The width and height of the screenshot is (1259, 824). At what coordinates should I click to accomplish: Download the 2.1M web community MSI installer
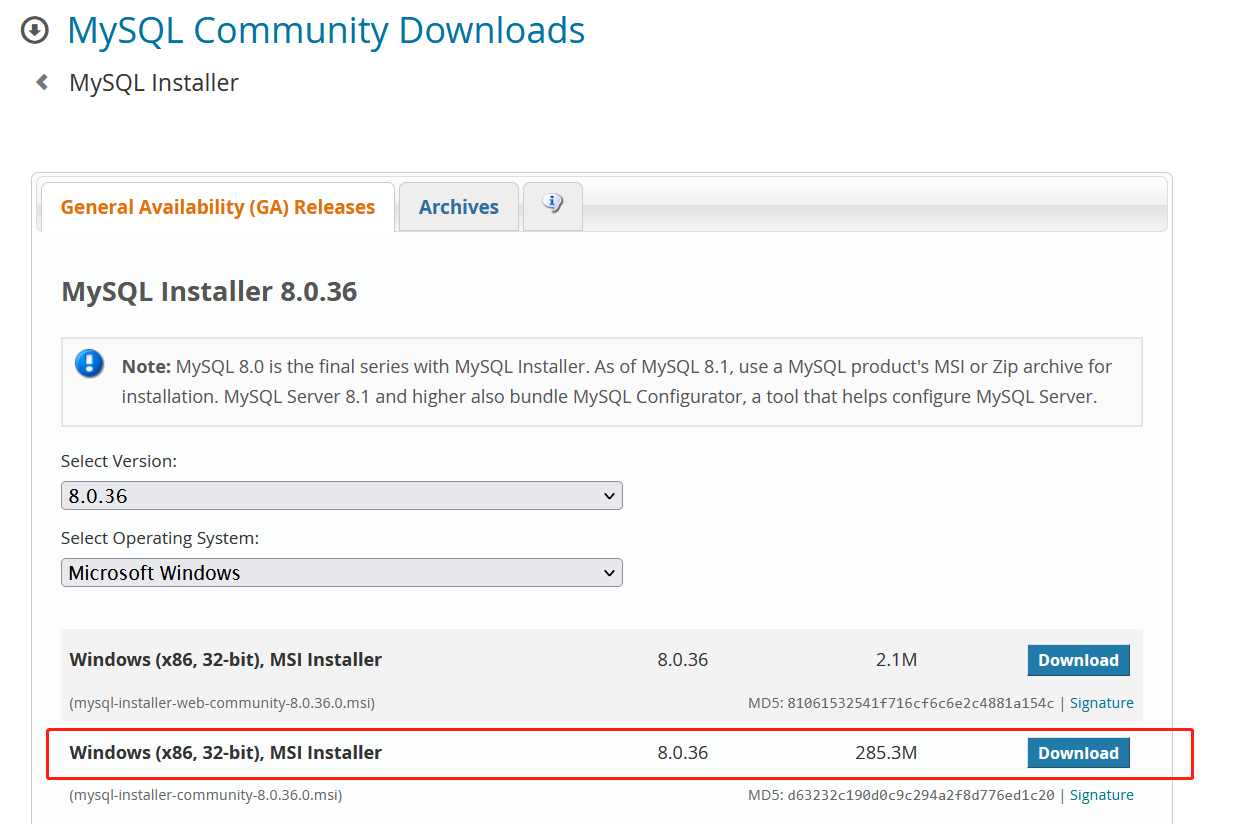[x=1079, y=660]
